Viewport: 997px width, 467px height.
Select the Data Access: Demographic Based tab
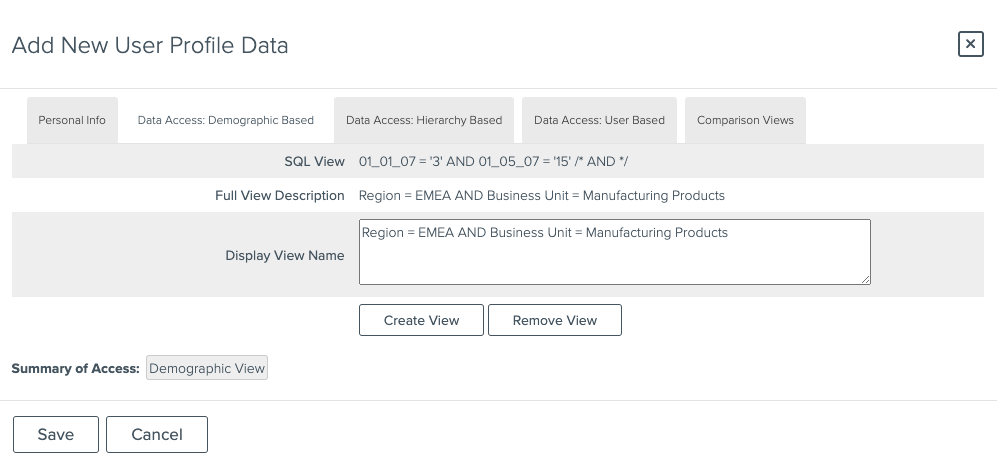226,120
